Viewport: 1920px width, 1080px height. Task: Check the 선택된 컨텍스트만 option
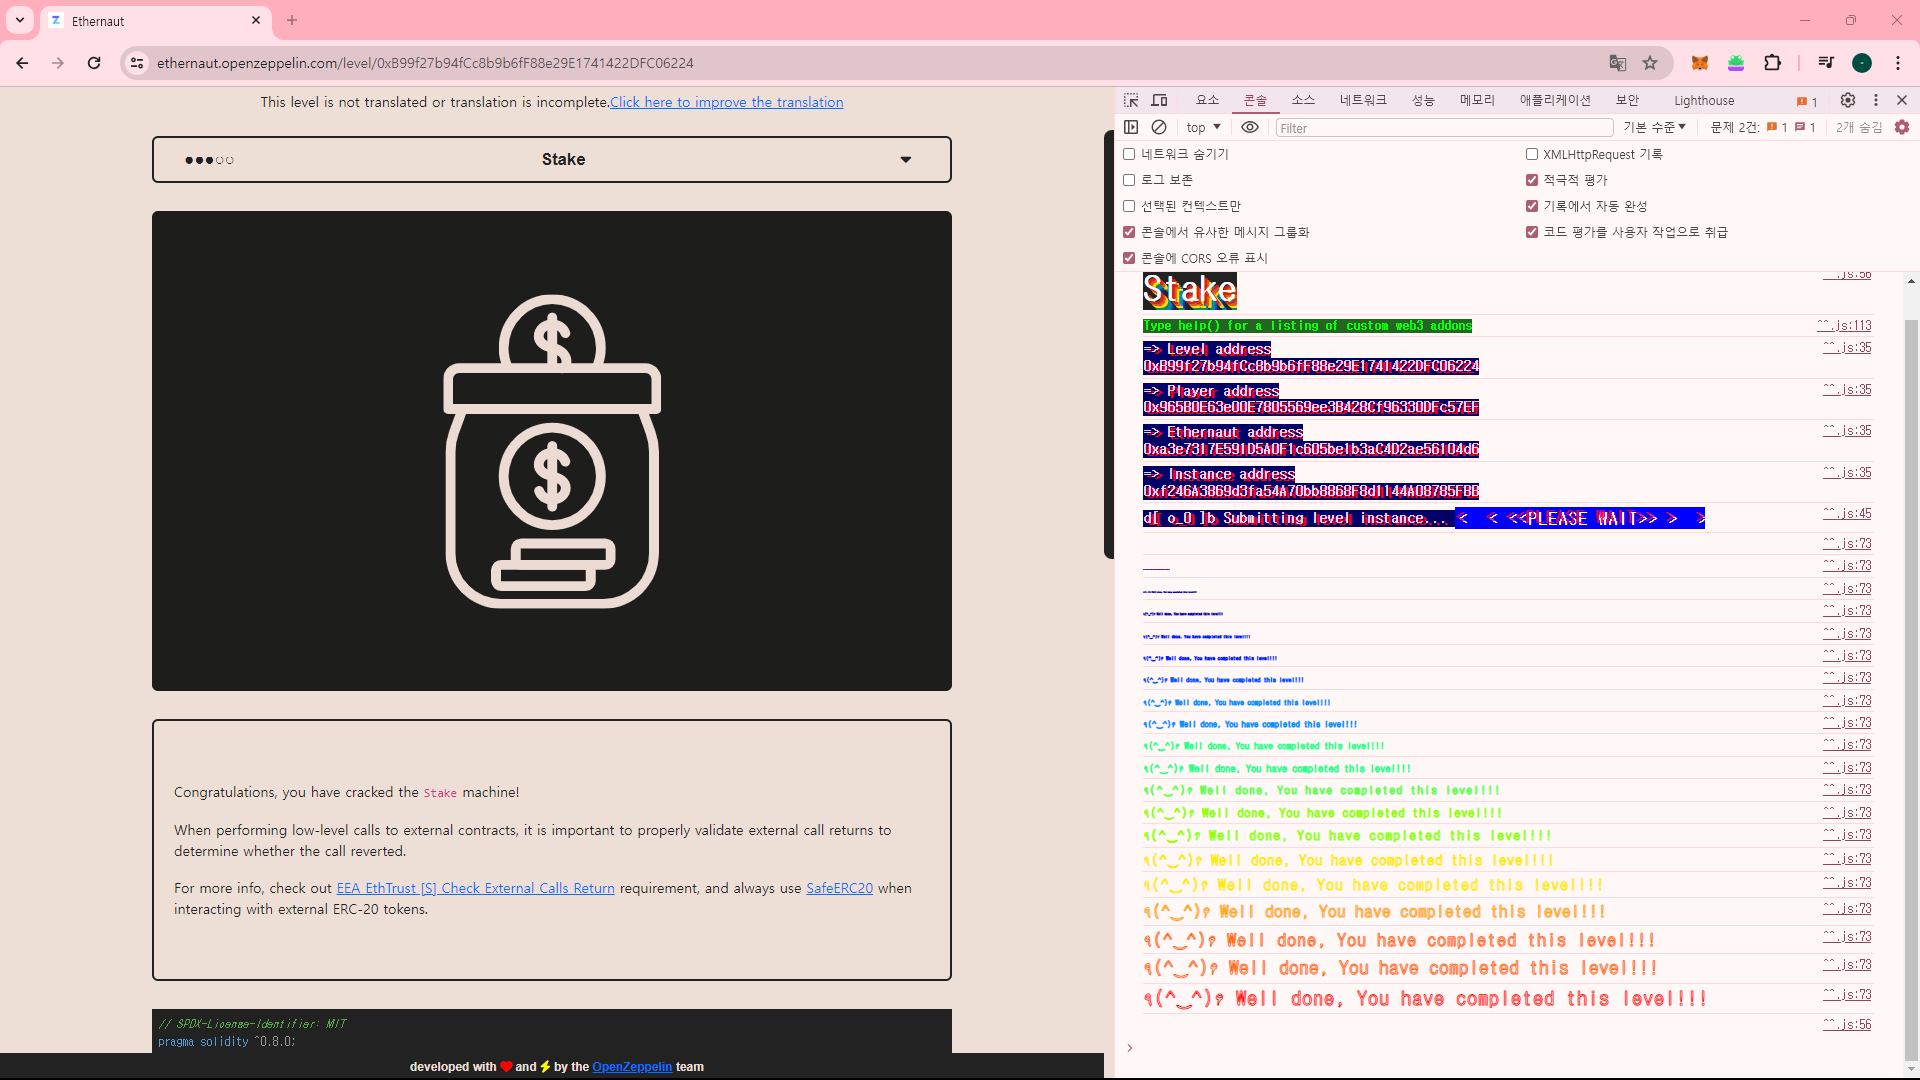pyautogui.click(x=1129, y=206)
